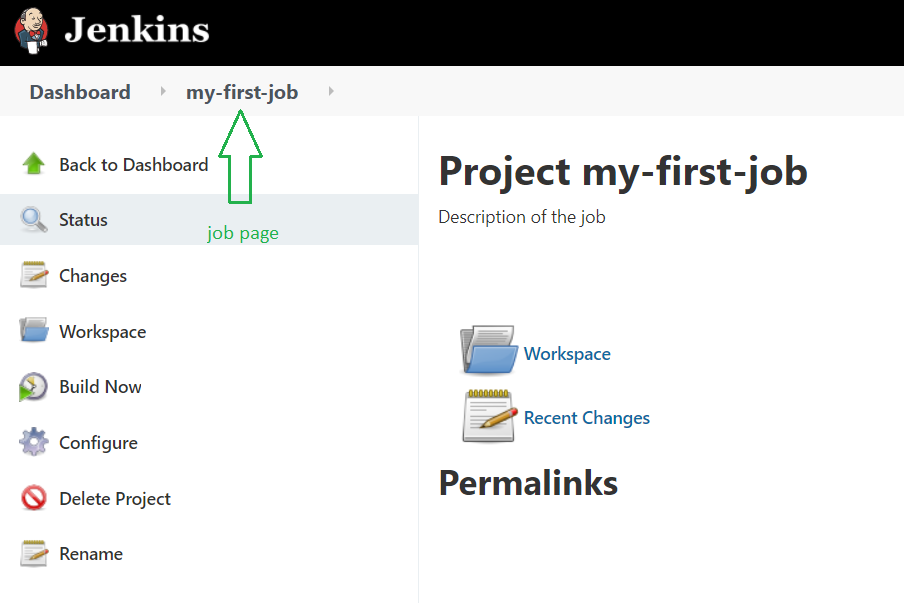
Task: Open the Configure sidebar text link
Action: 99,443
